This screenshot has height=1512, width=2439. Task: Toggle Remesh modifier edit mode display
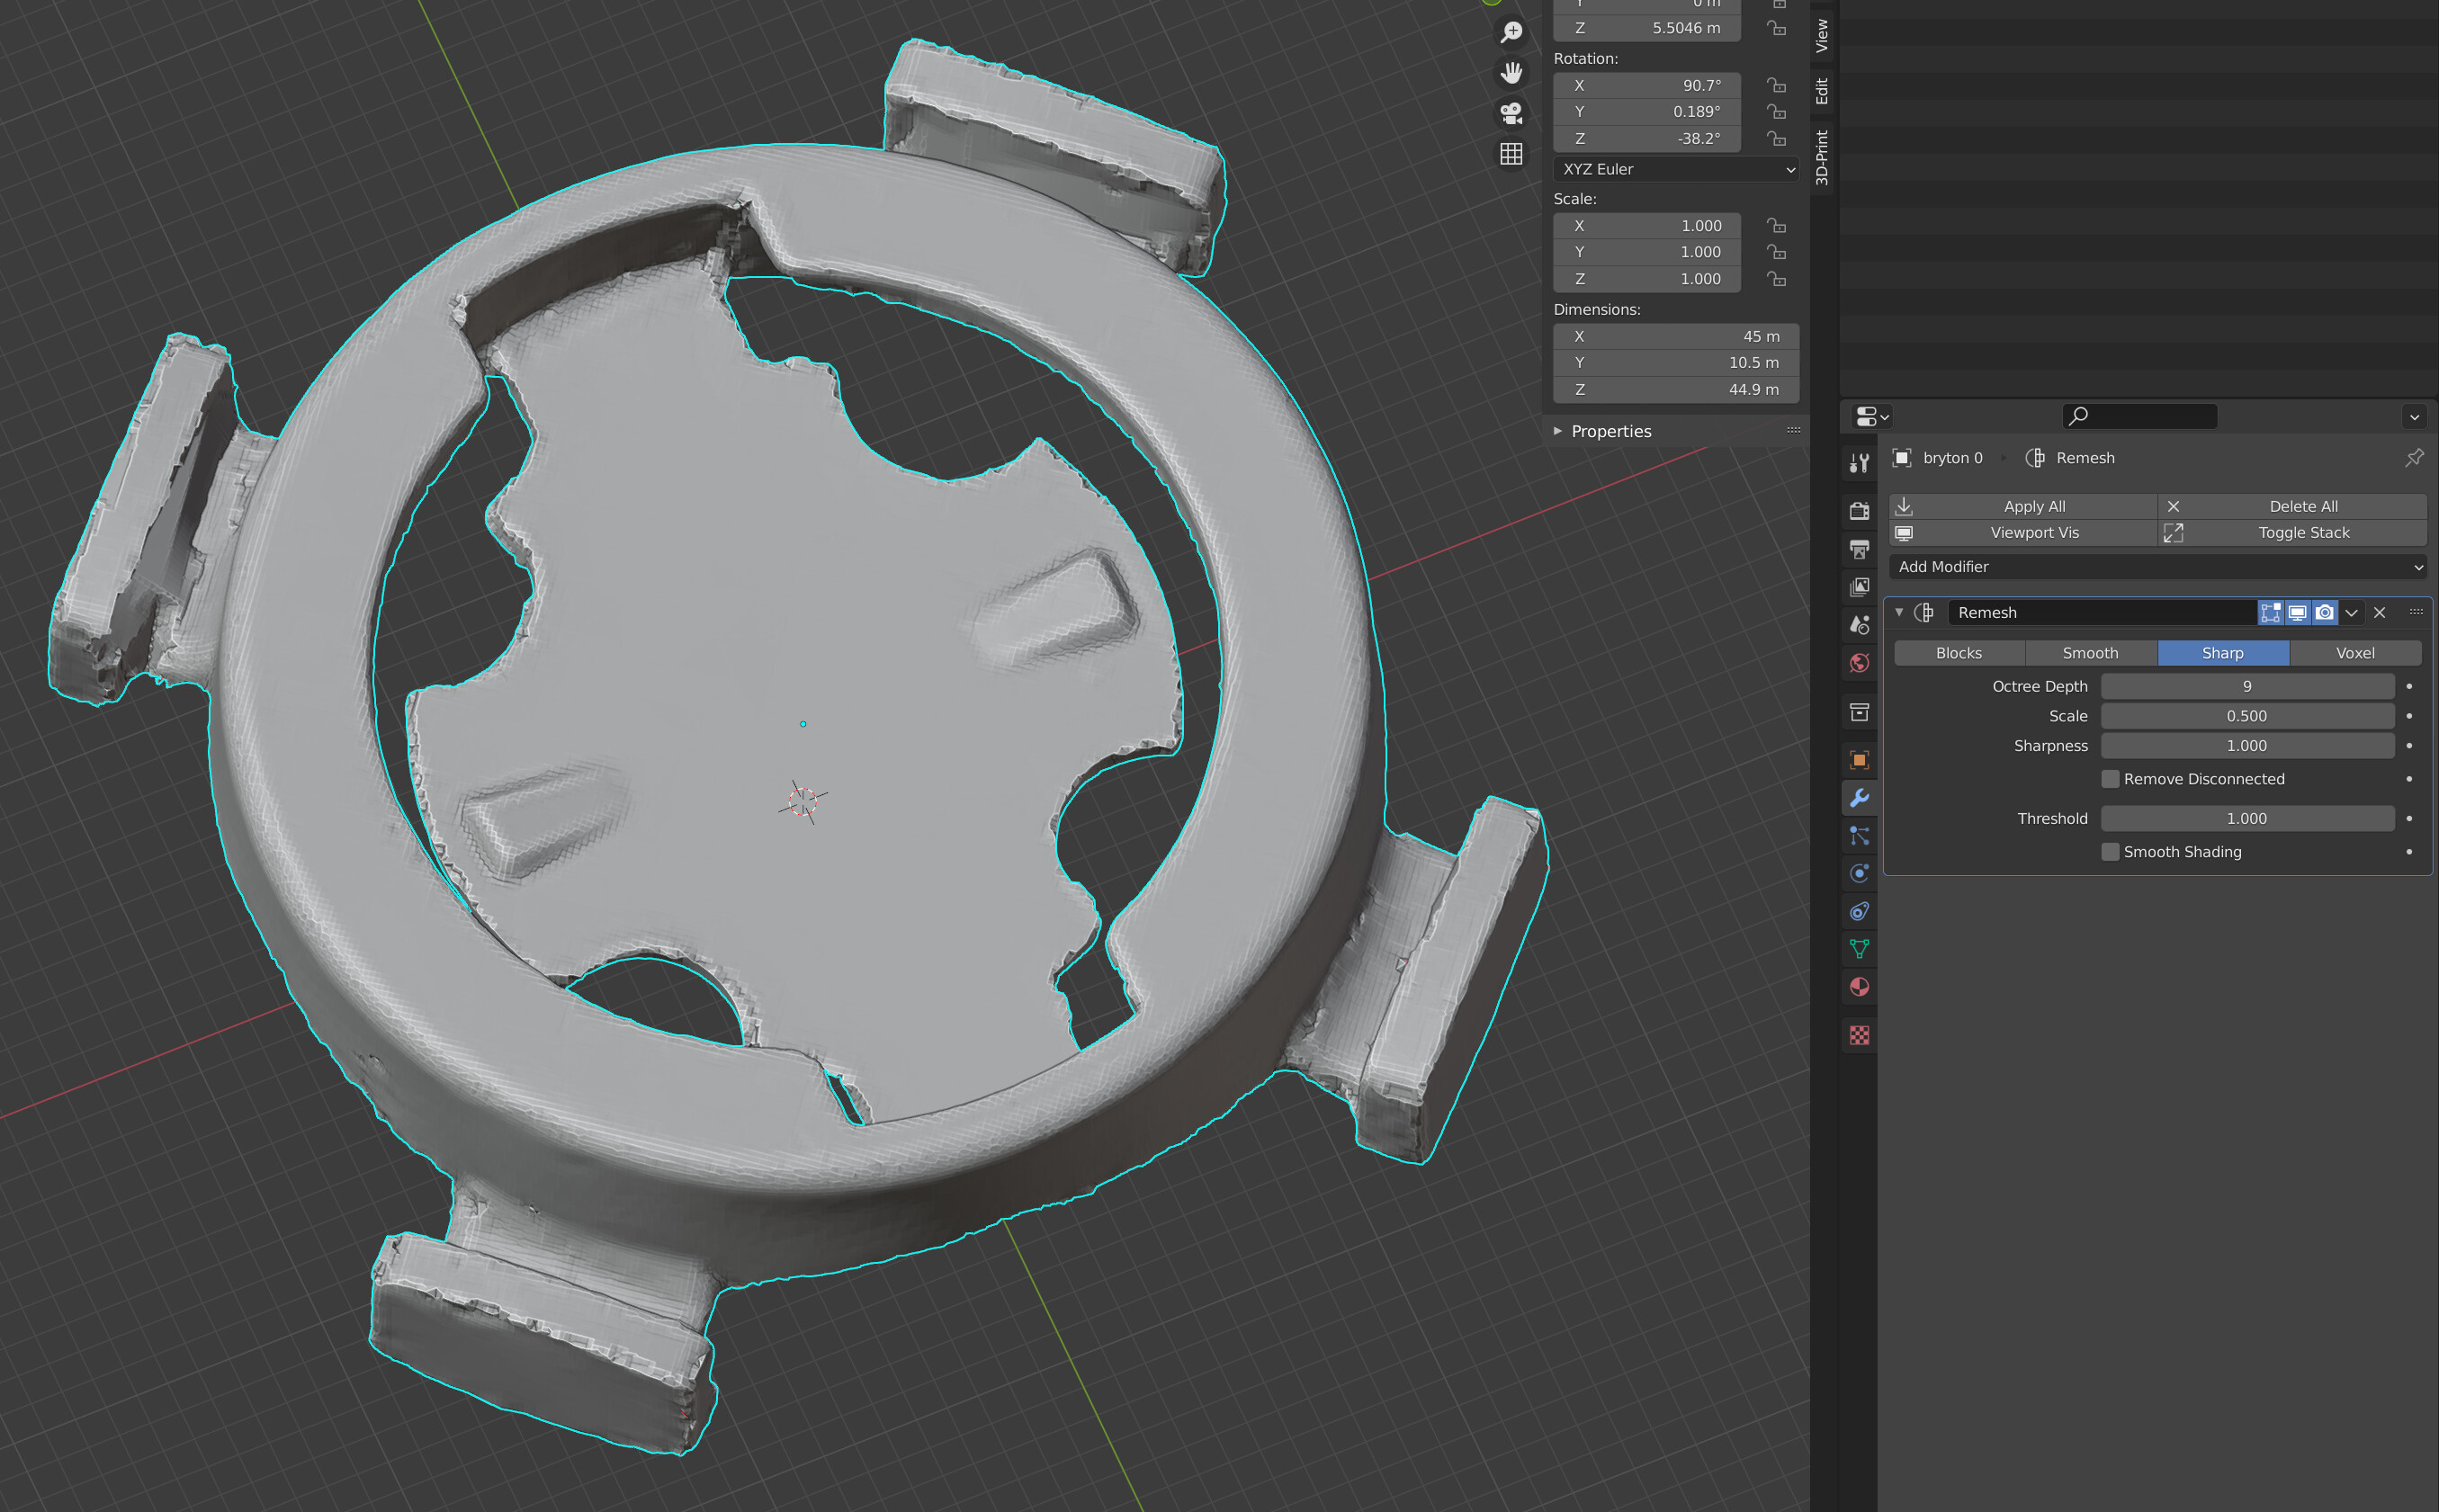click(x=2271, y=612)
